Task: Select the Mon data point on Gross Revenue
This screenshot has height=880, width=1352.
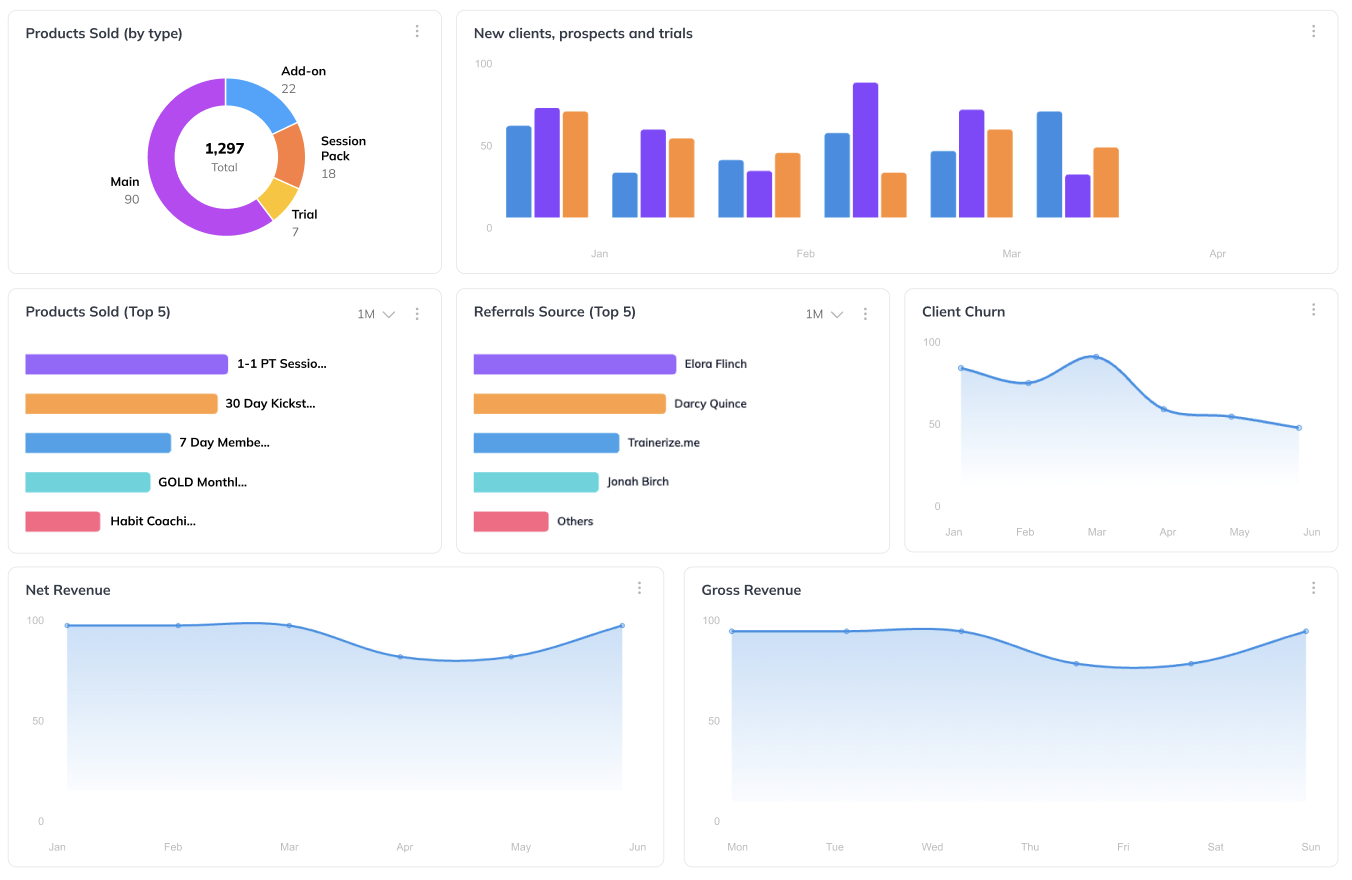Action: click(x=732, y=632)
